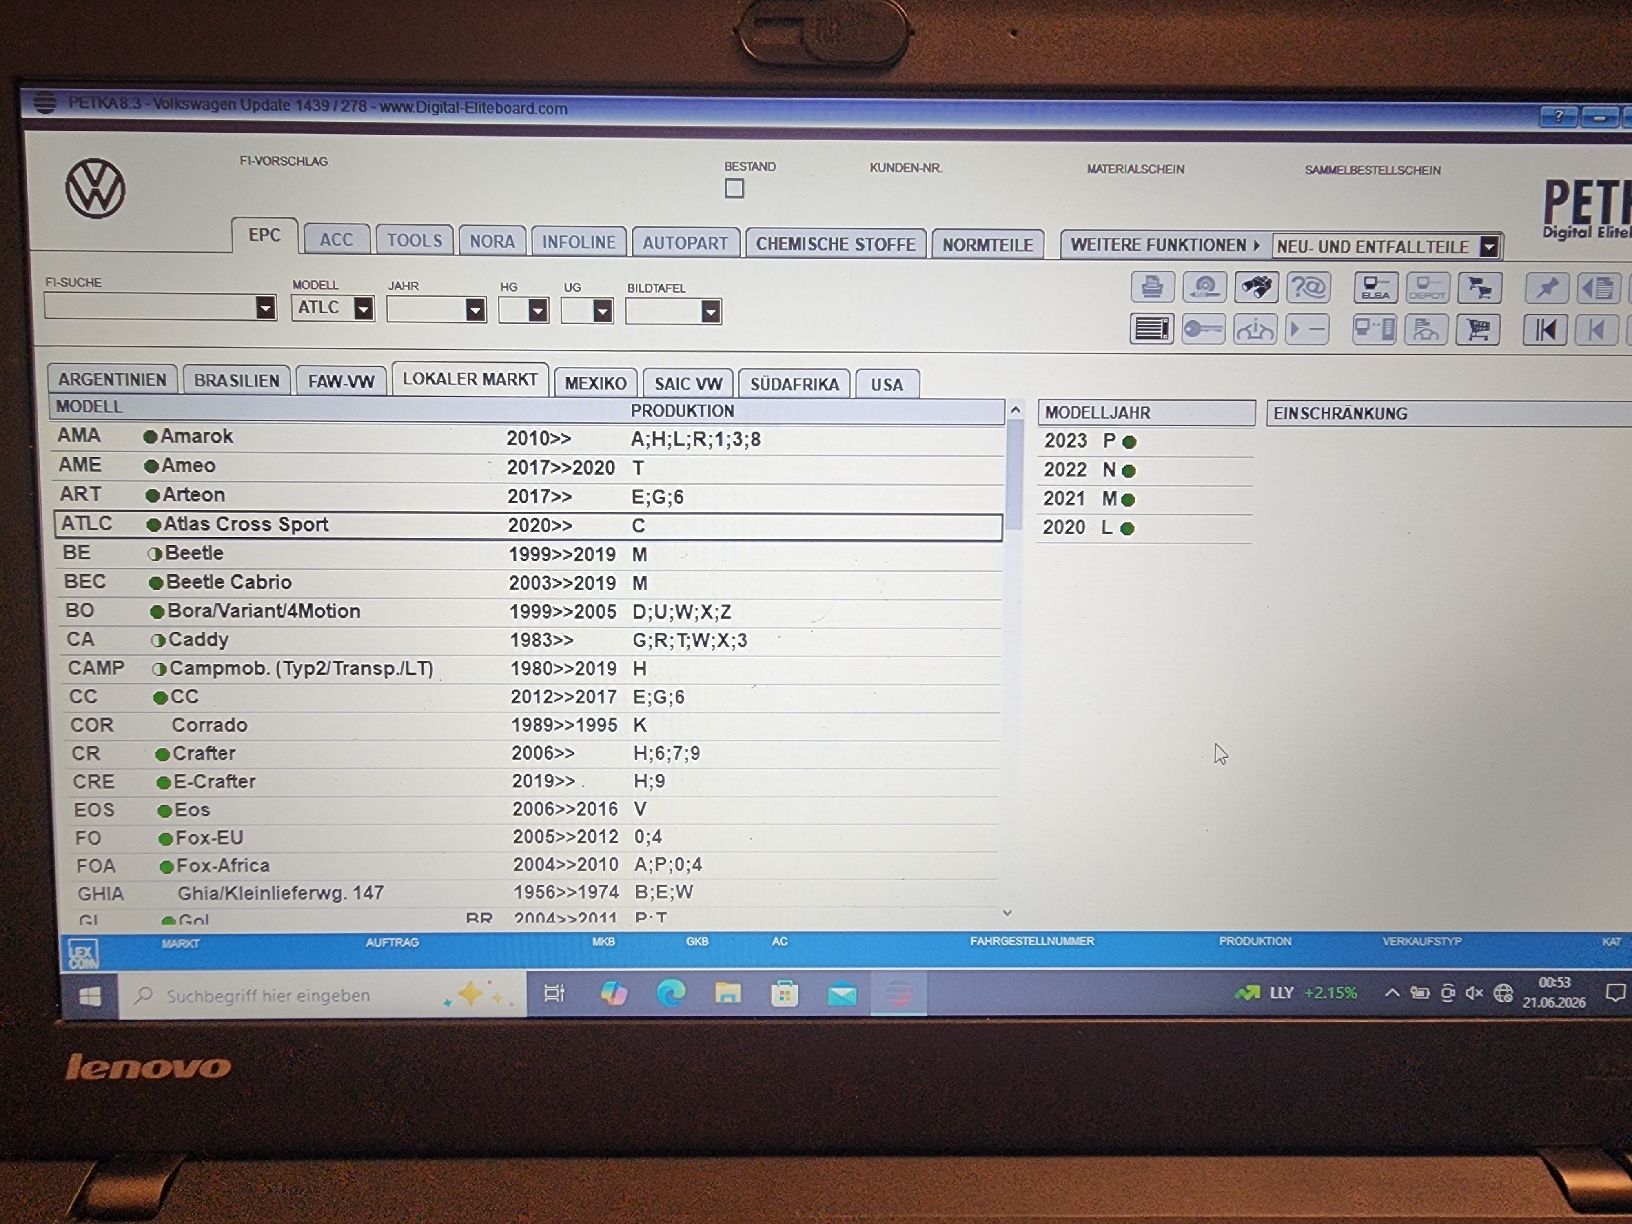Viewport: 1632px width, 1224px height.
Task: Click the computer to server icon
Action: [x=1375, y=329]
